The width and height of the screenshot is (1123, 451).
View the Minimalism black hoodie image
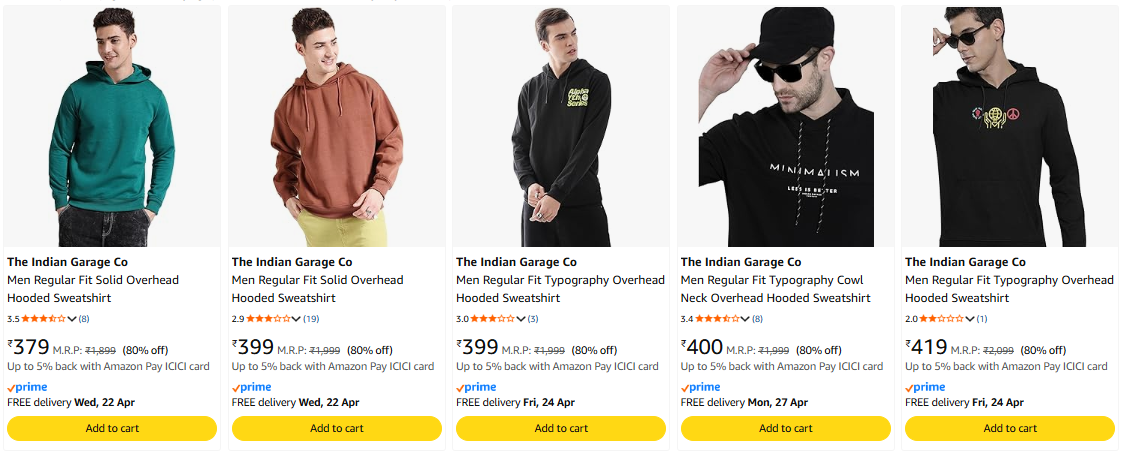click(786, 127)
